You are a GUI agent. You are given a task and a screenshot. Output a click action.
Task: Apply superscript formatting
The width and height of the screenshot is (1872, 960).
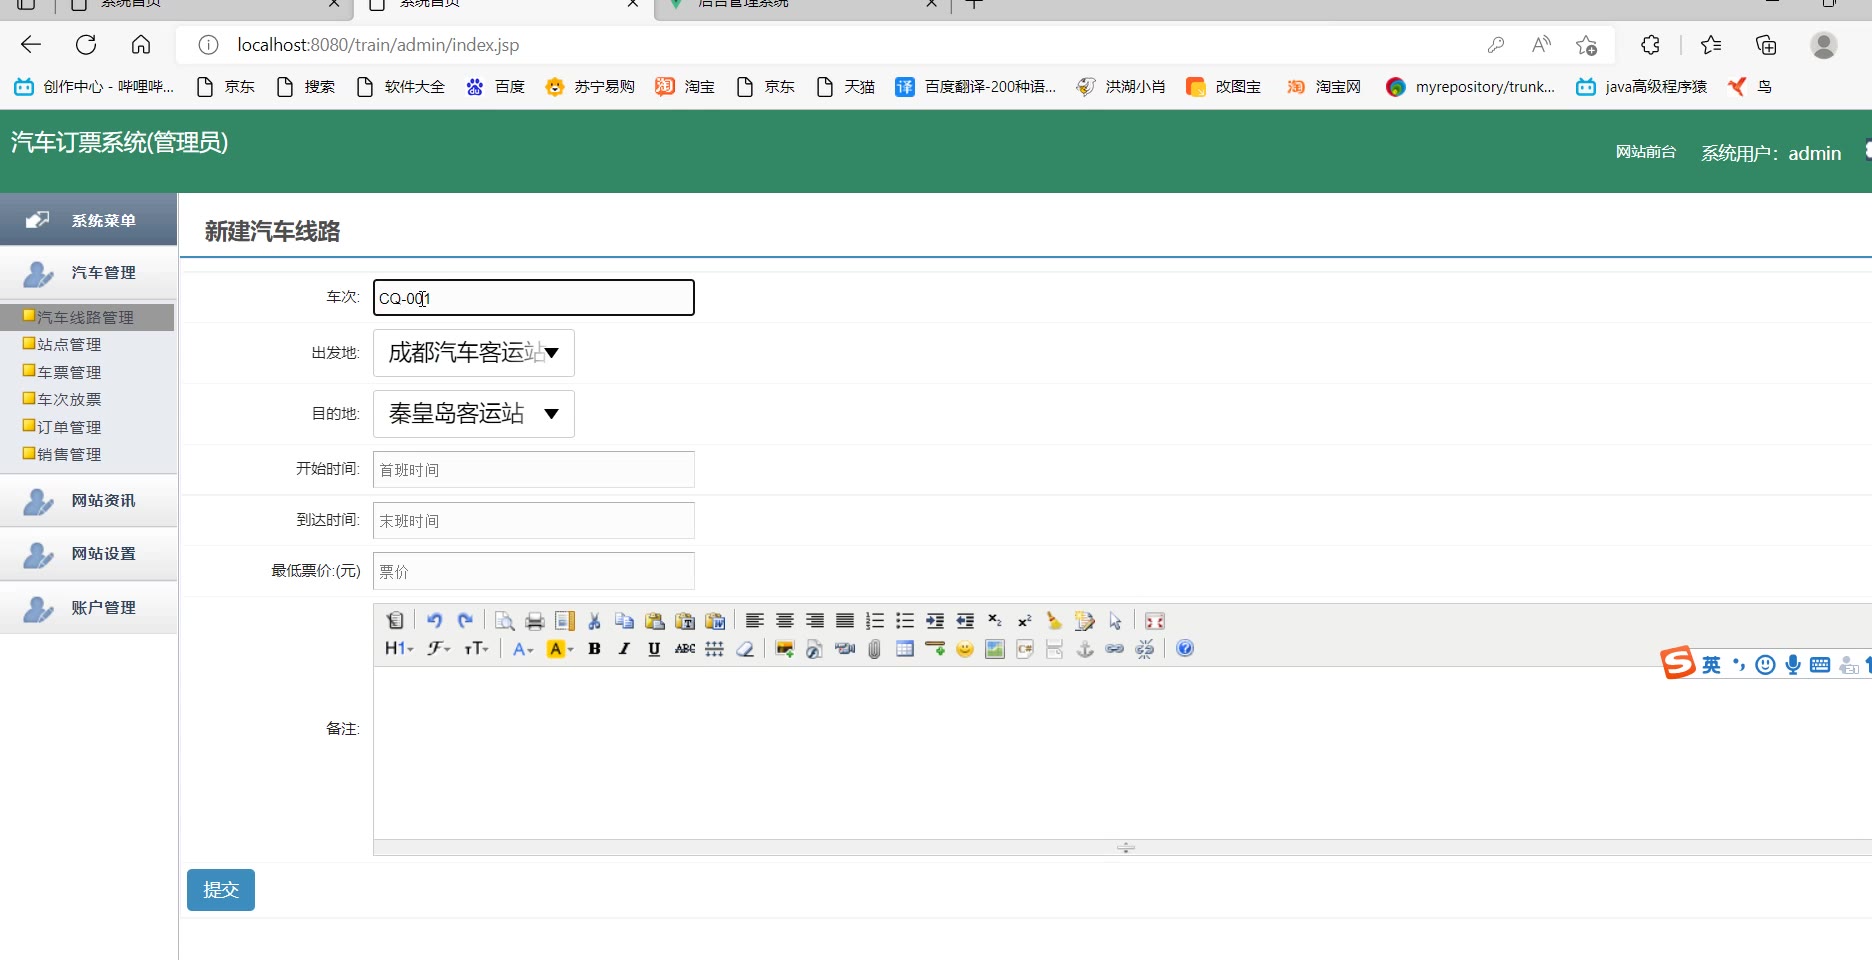click(x=1025, y=621)
